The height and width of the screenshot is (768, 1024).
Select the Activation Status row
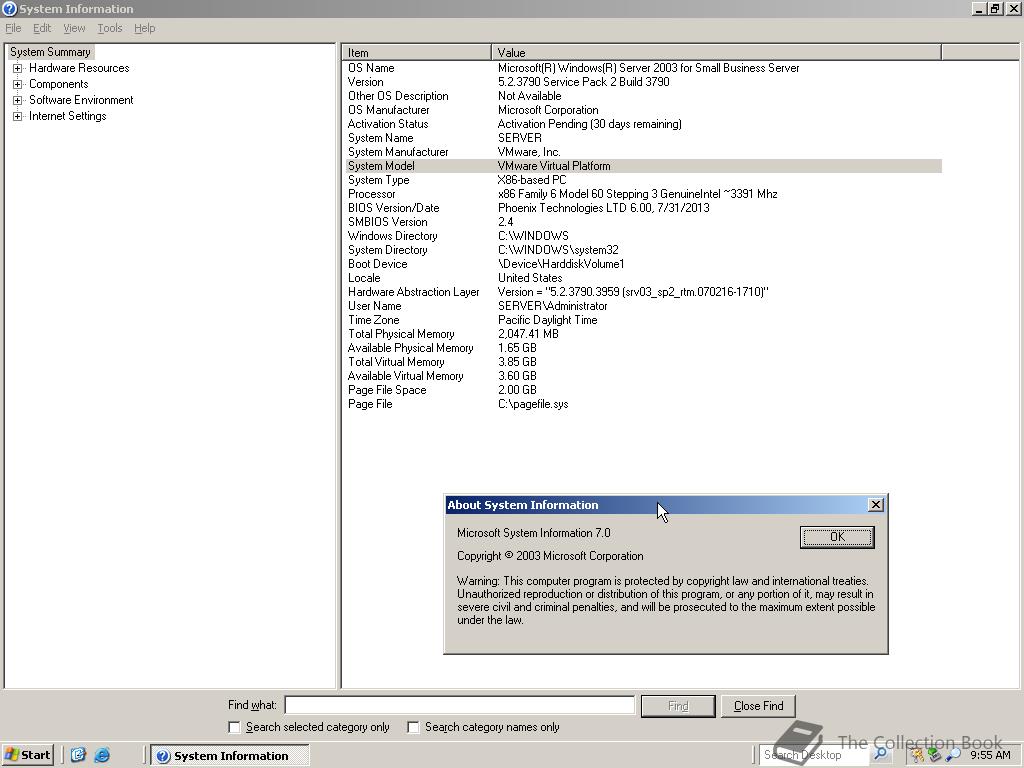643,124
